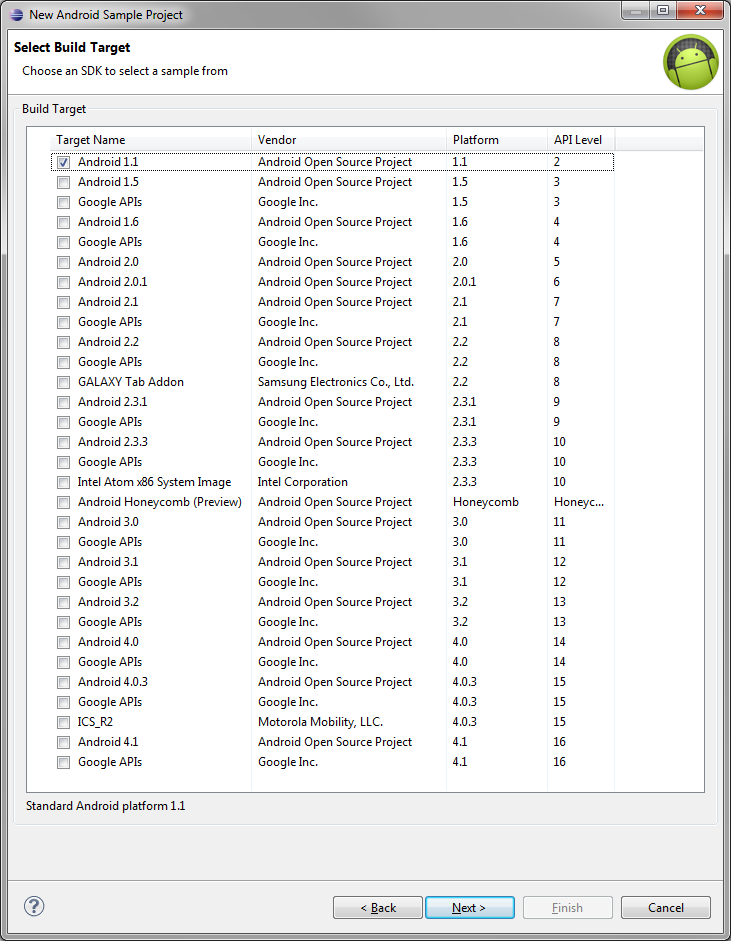Check the ICS_R2 target checkbox
731x941 pixels.
coord(64,722)
